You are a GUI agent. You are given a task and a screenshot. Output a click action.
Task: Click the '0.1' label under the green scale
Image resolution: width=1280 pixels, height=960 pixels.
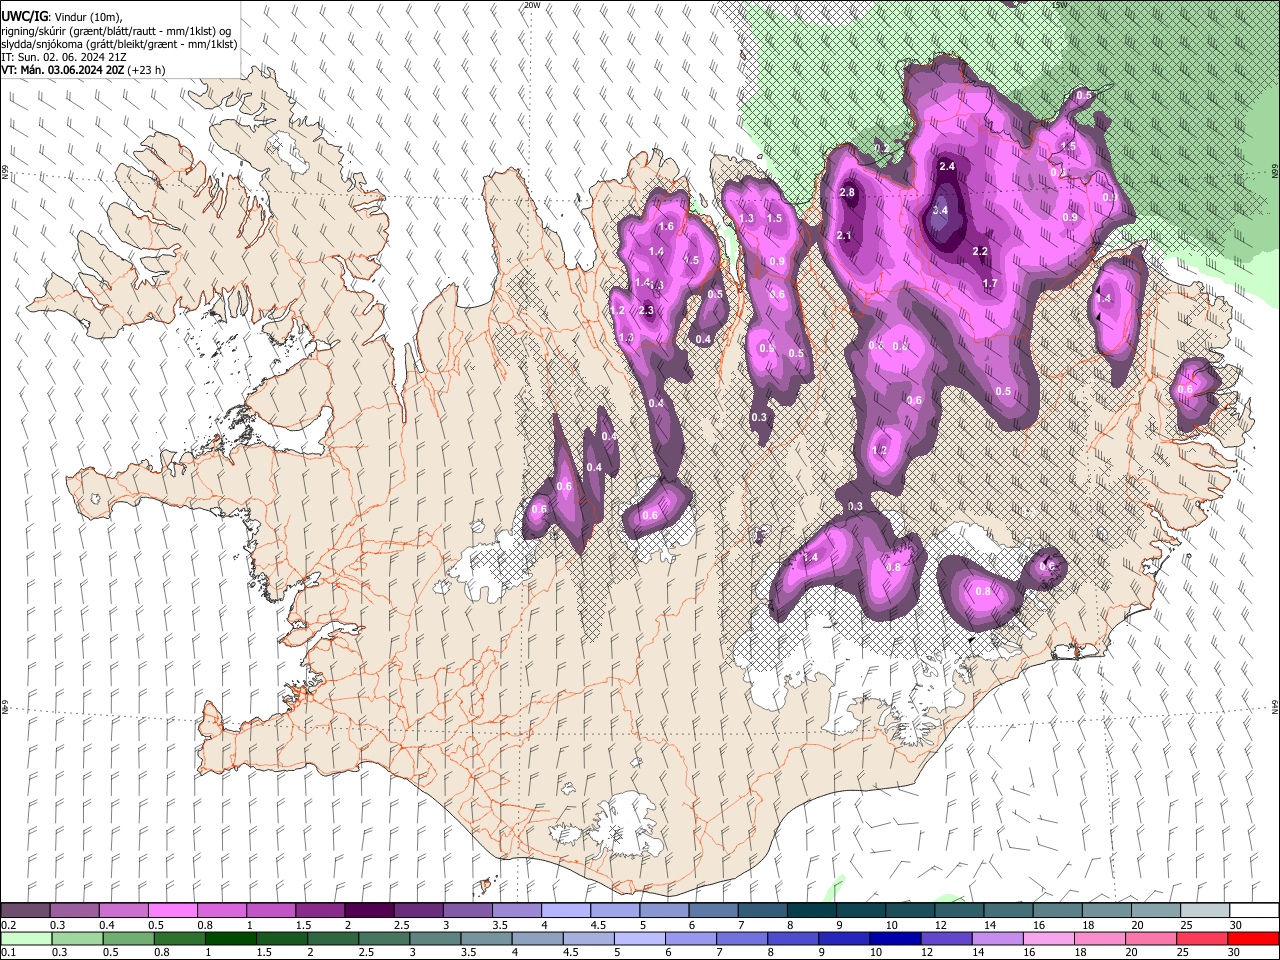[8, 953]
